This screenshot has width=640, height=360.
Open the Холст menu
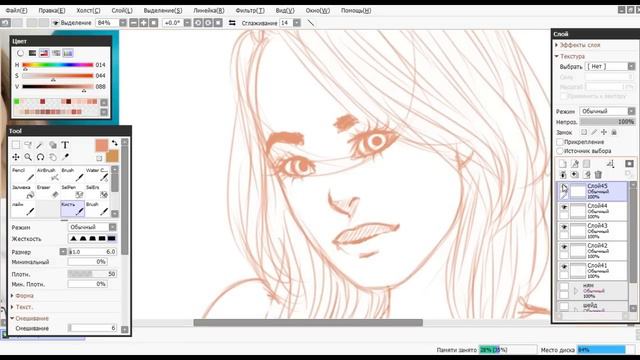(88, 11)
